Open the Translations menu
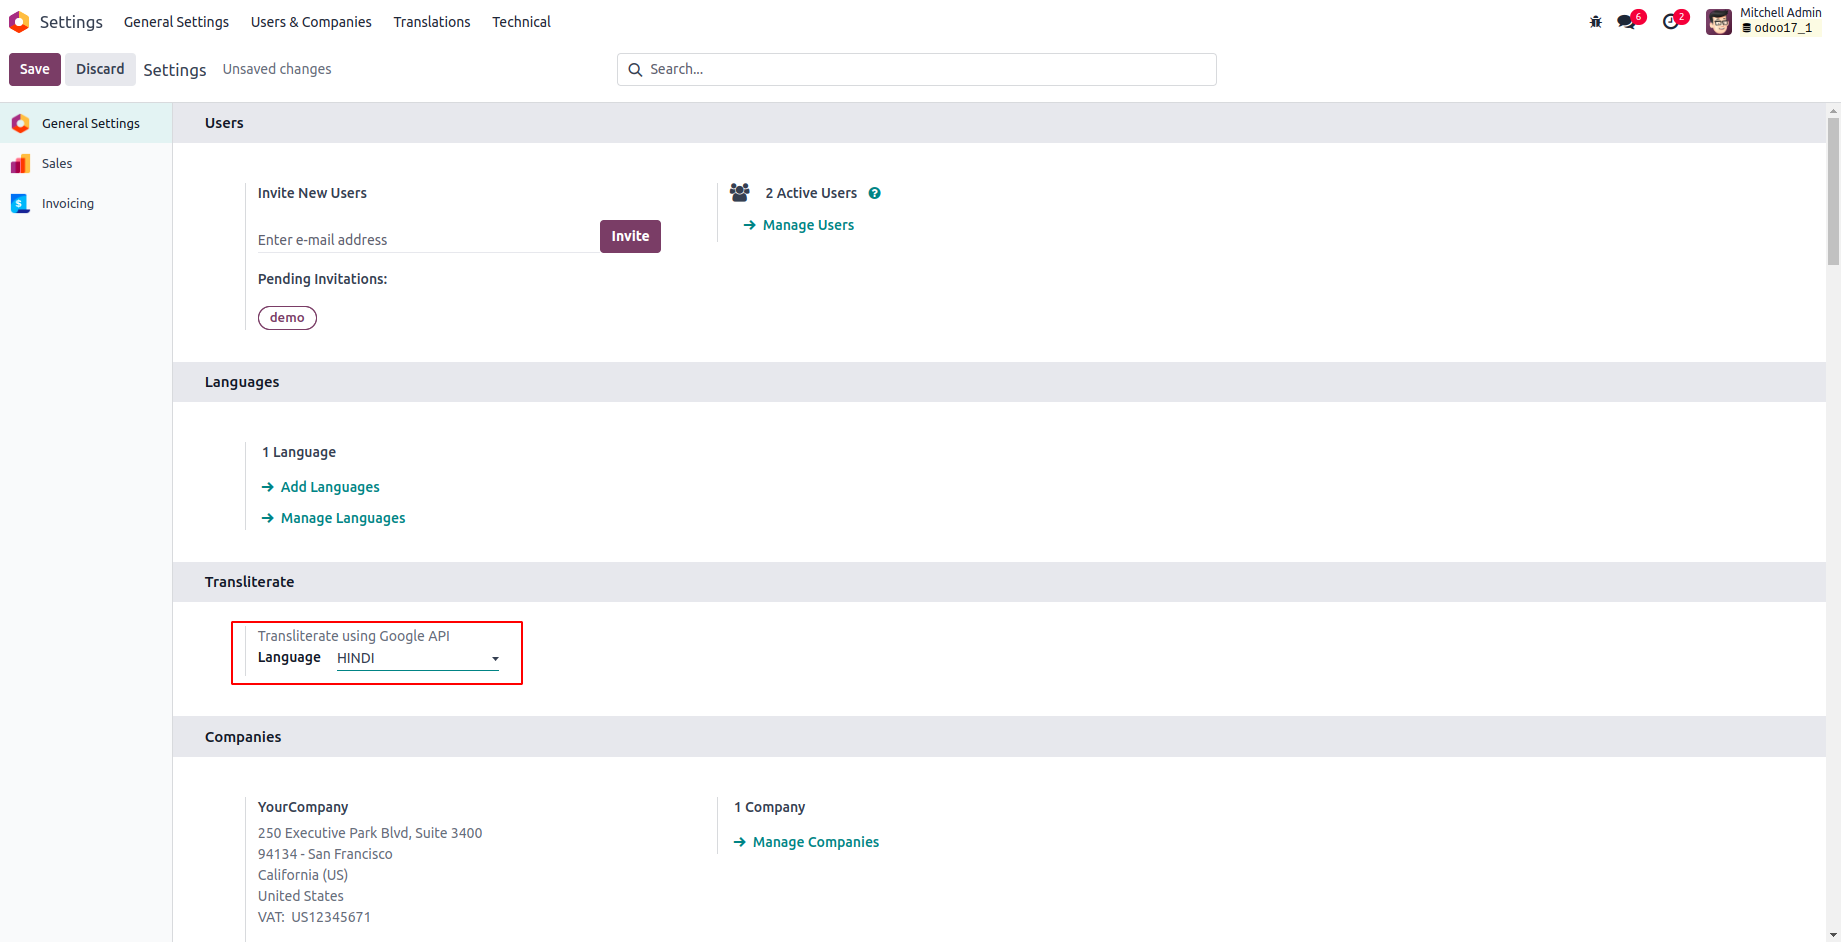1841x942 pixels. tap(431, 22)
